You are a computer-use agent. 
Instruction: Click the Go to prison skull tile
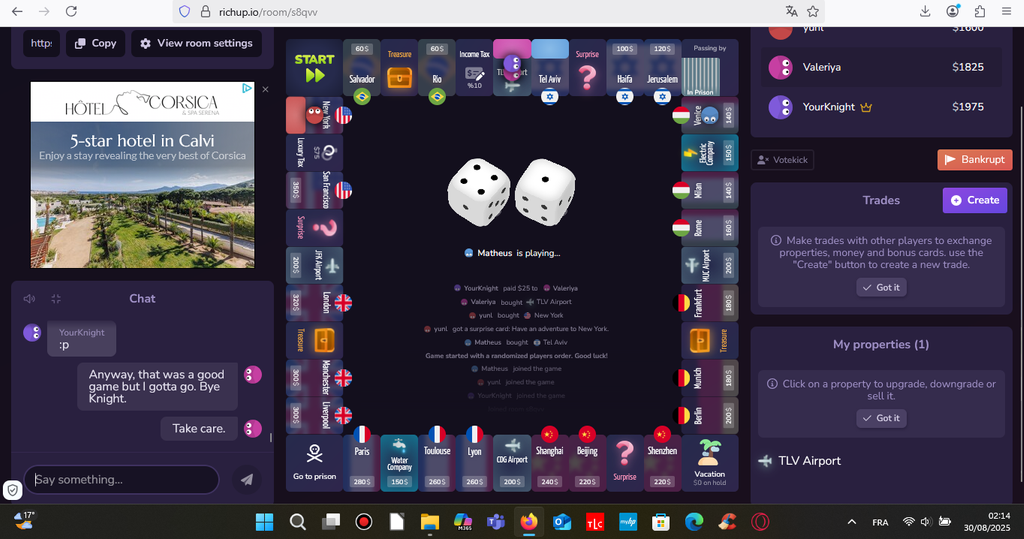314,463
